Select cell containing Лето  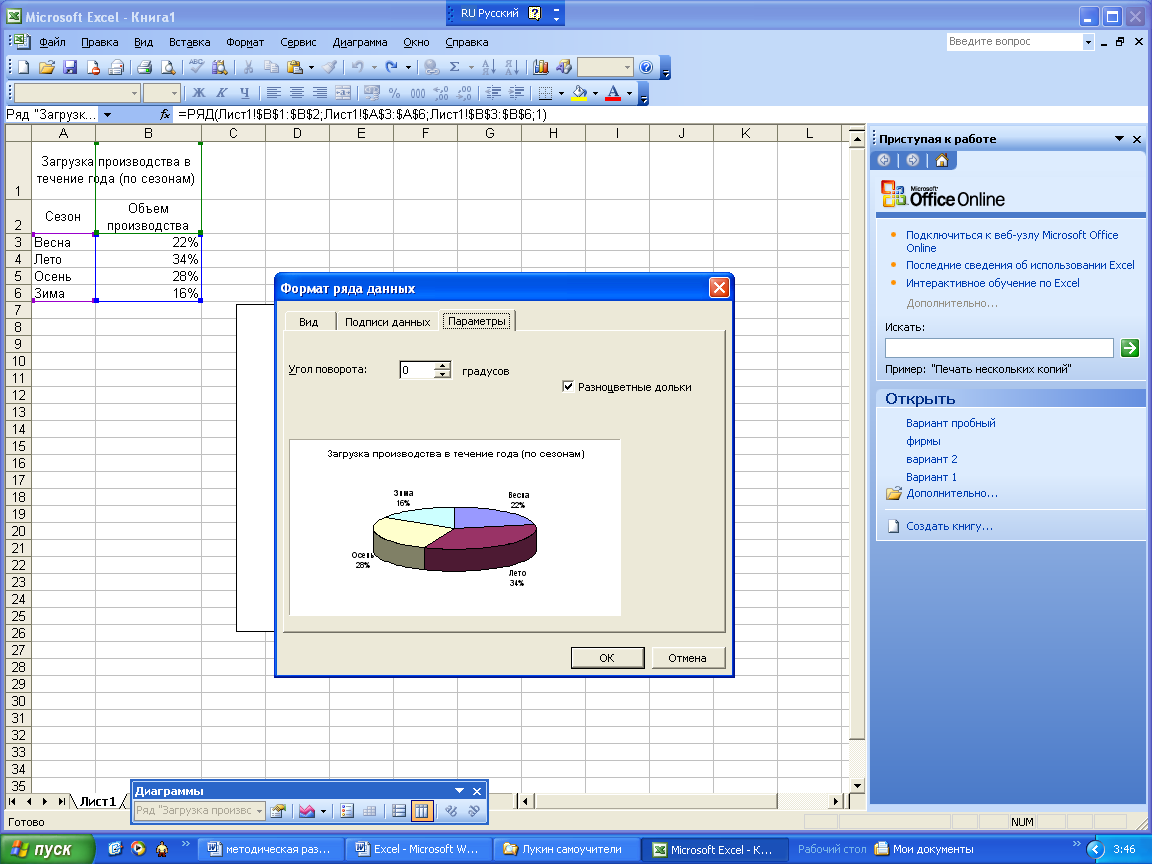(x=63, y=259)
